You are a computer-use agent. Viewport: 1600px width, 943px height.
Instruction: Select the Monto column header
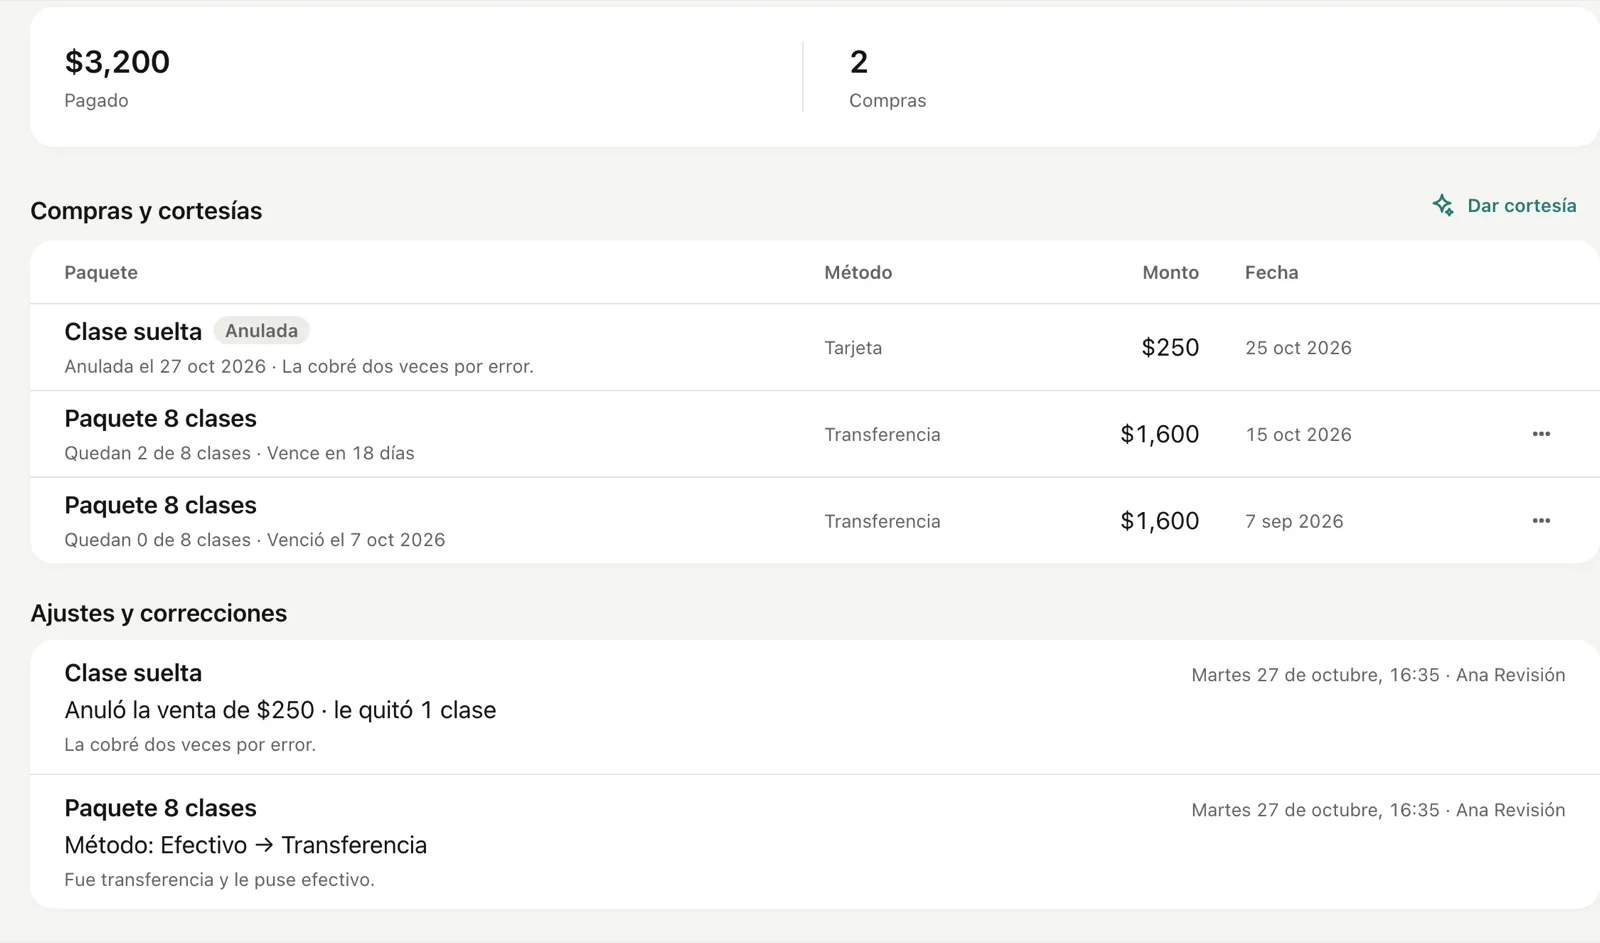click(1170, 272)
